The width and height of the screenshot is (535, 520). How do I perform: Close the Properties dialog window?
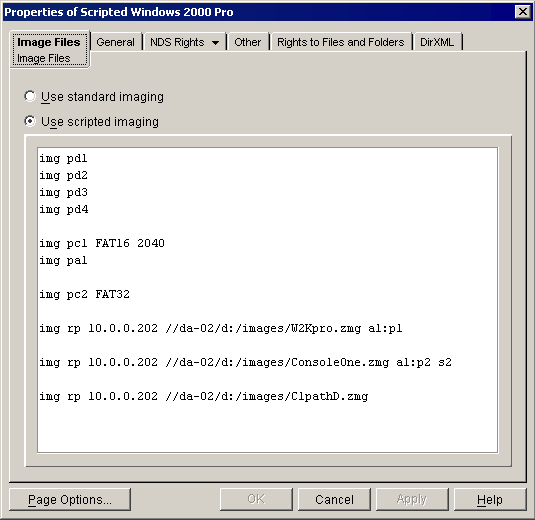point(523,12)
